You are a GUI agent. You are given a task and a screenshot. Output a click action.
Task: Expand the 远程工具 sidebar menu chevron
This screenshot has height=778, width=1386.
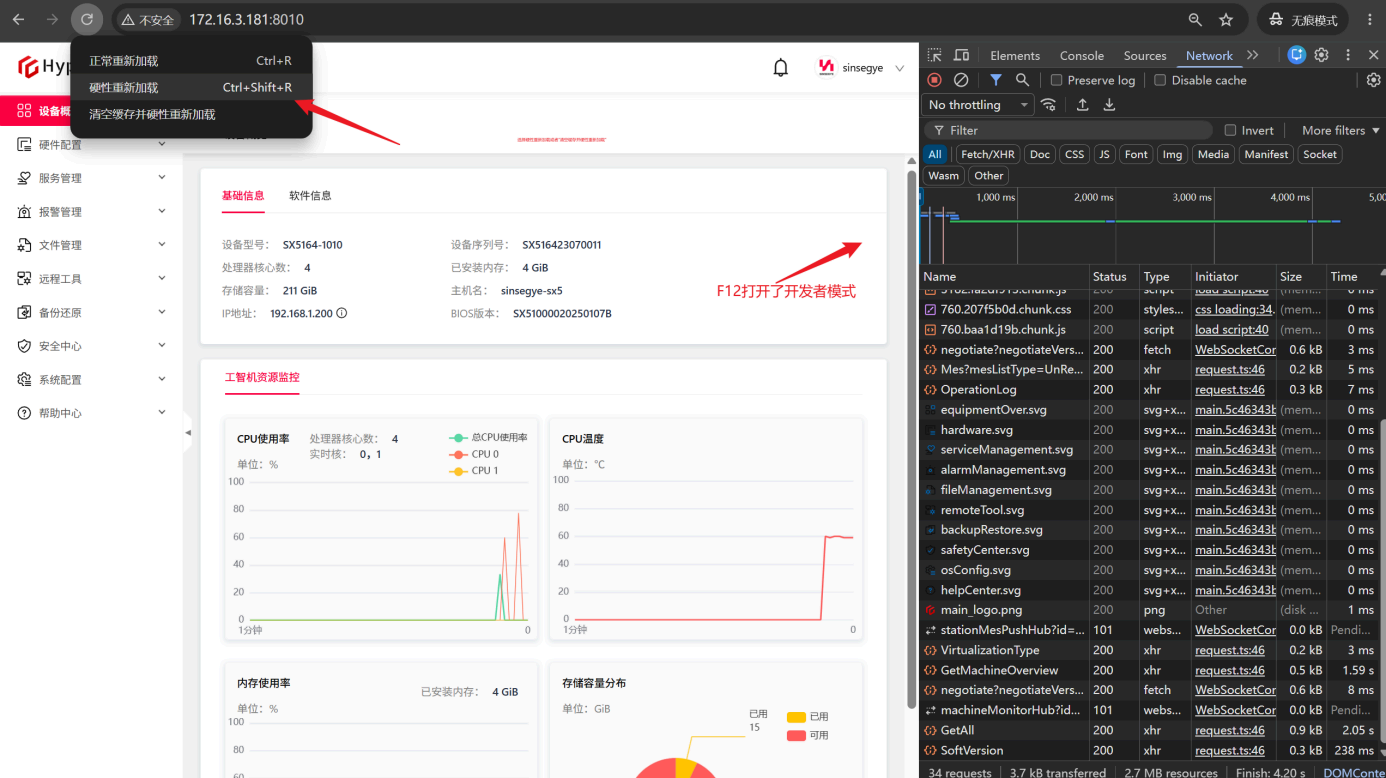click(x=162, y=279)
